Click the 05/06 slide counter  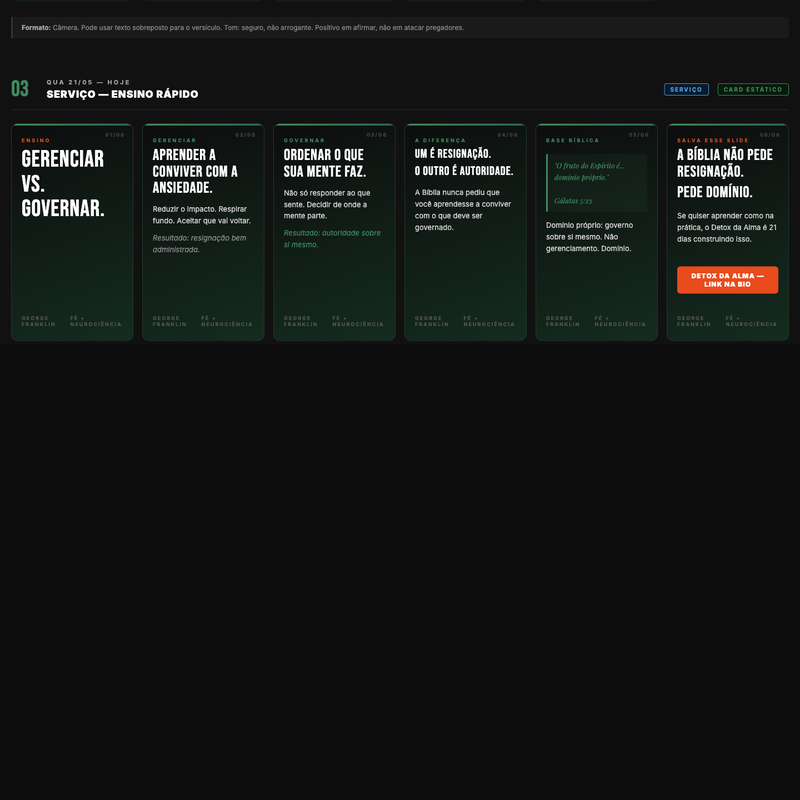point(639,135)
